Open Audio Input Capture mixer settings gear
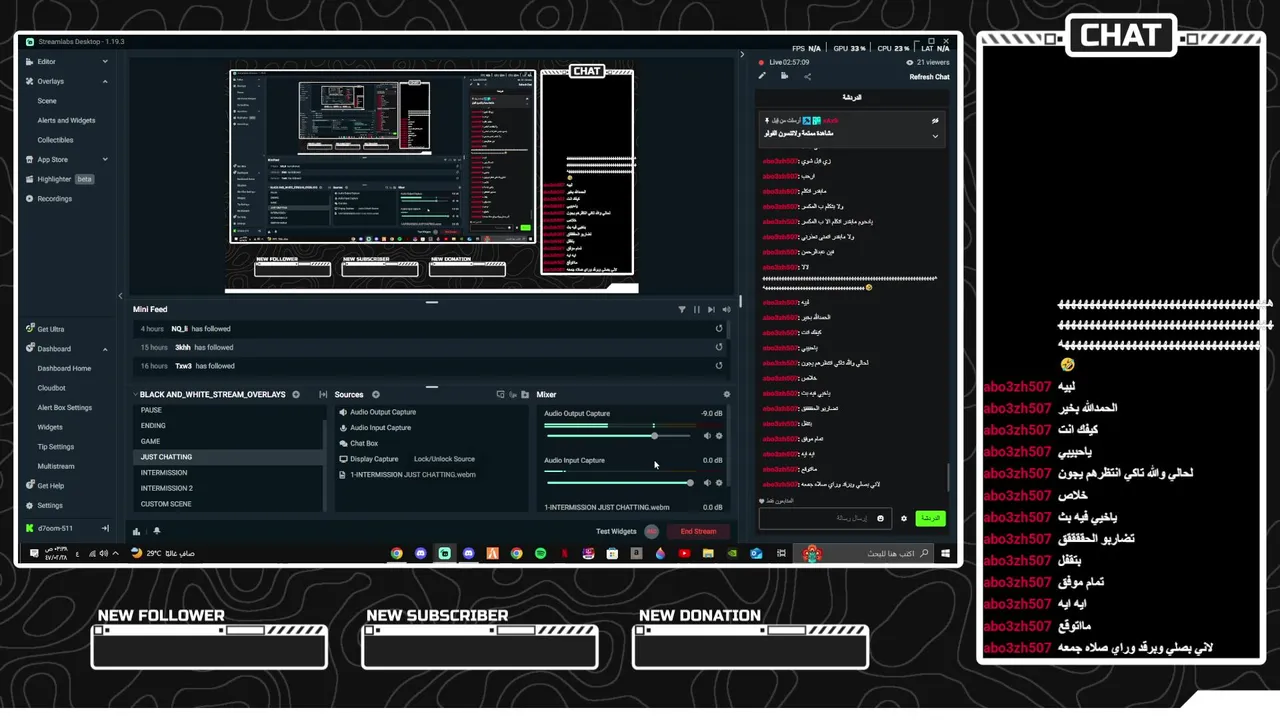 click(x=719, y=483)
